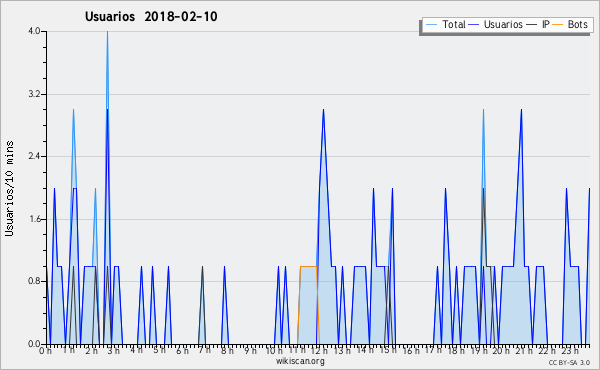
Task: Click the y-axis label 'Usuarios/10 mins'
Action: pos(9,188)
